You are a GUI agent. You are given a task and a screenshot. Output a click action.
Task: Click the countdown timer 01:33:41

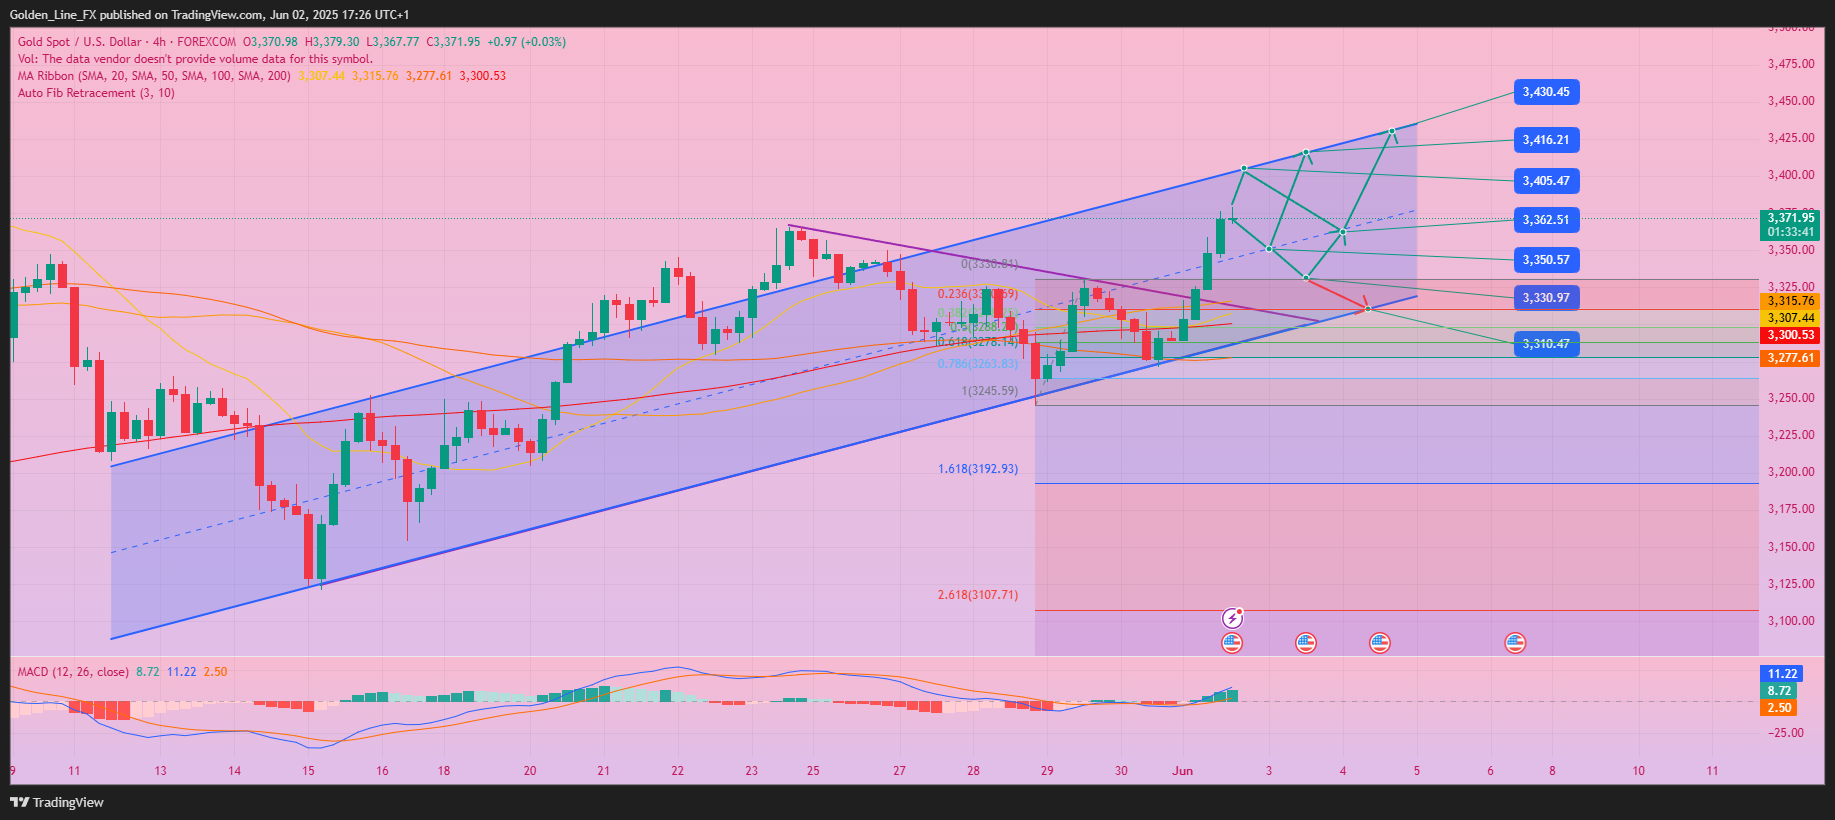1790,232
